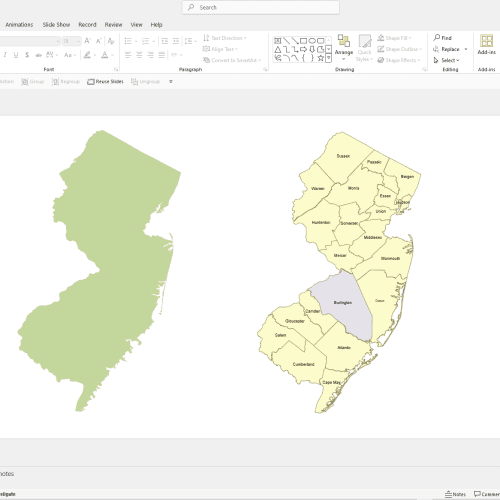Click Reuse Slides in quick access toolbar
Viewport: 500px width, 500px height.
[x=105, y=81]
